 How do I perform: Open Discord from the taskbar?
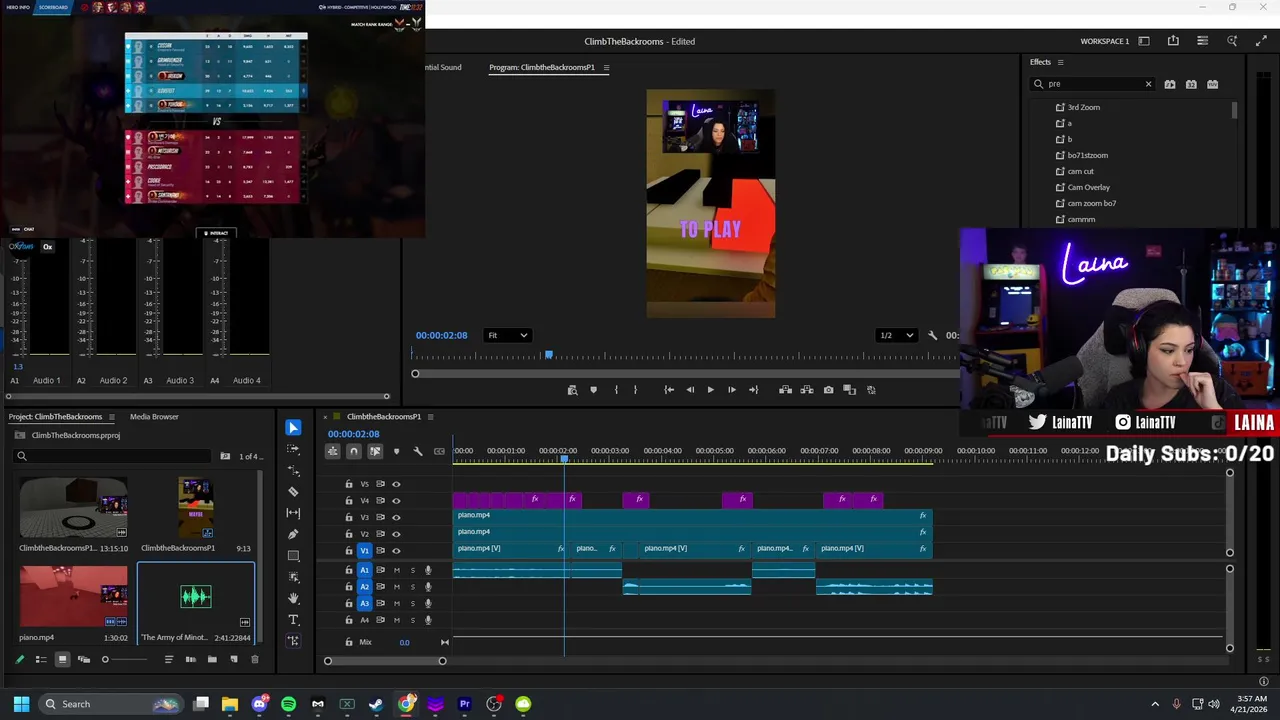point(260,704)
